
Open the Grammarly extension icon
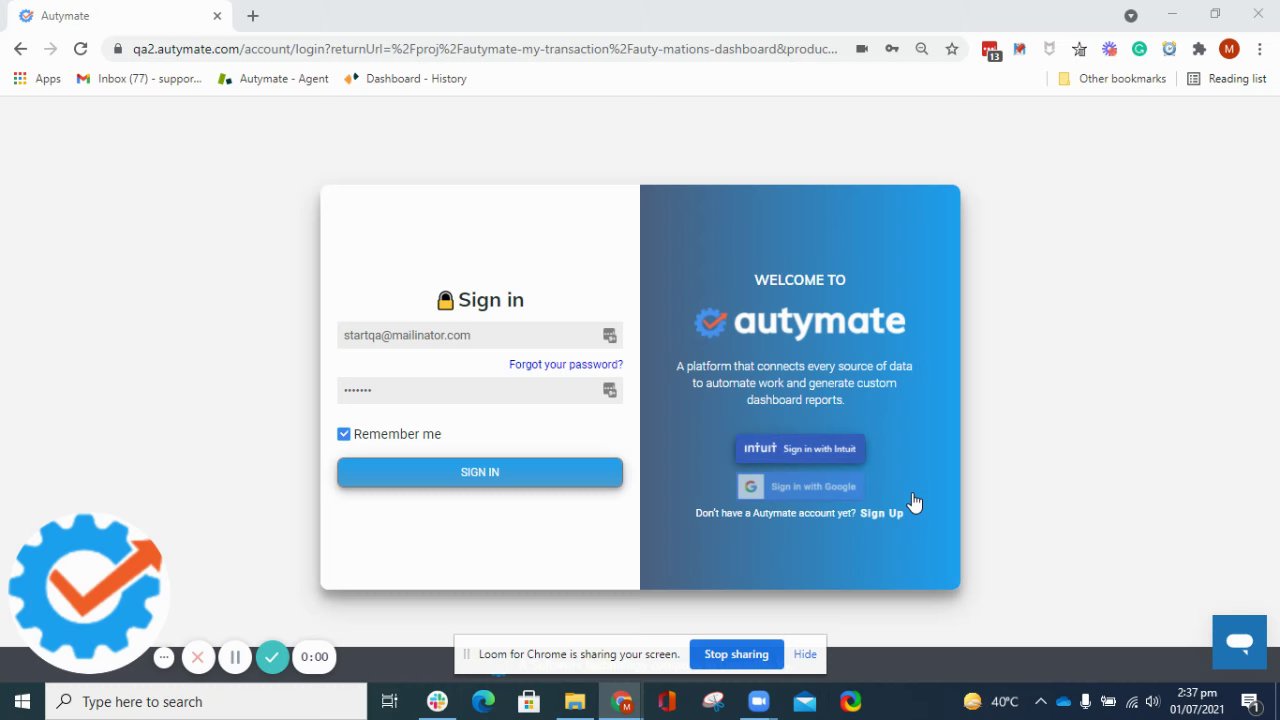click(x=1139, y=48)
